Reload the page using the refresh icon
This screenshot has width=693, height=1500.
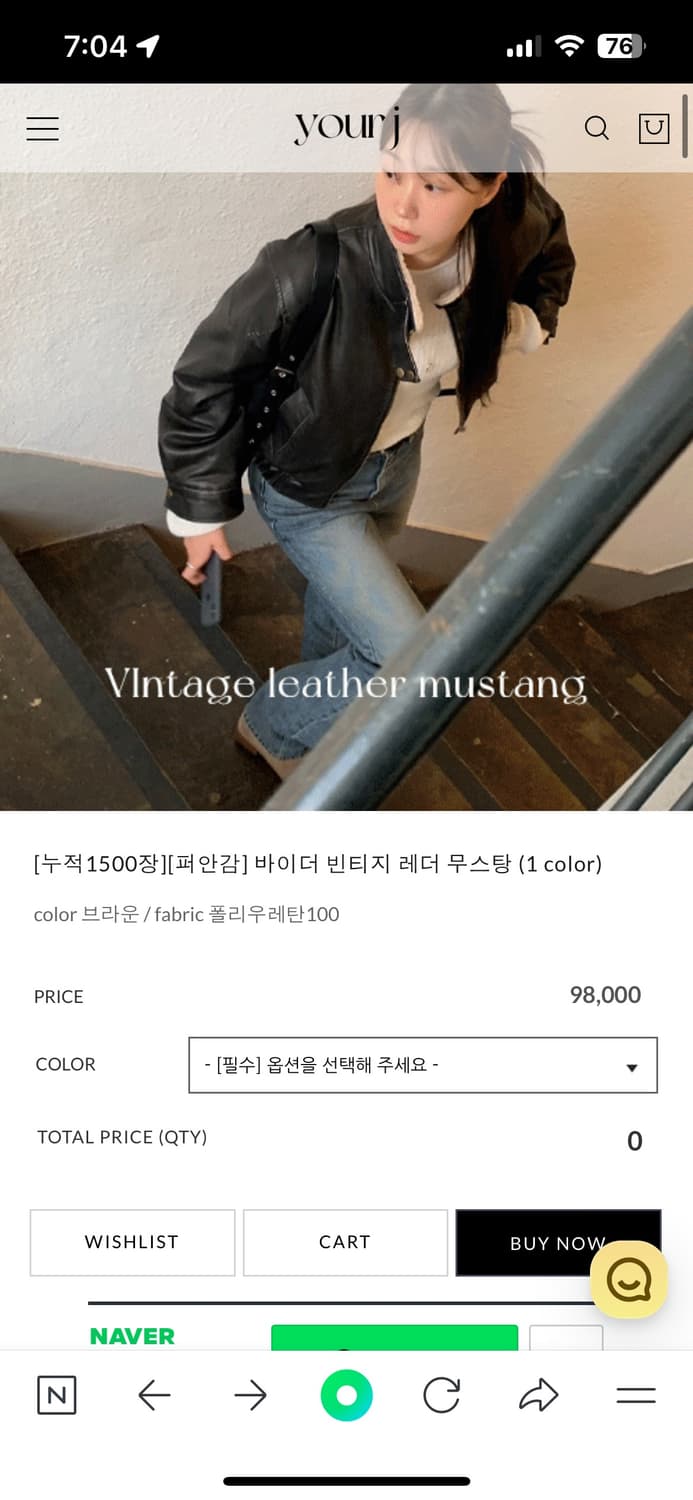pos(442,1393)
